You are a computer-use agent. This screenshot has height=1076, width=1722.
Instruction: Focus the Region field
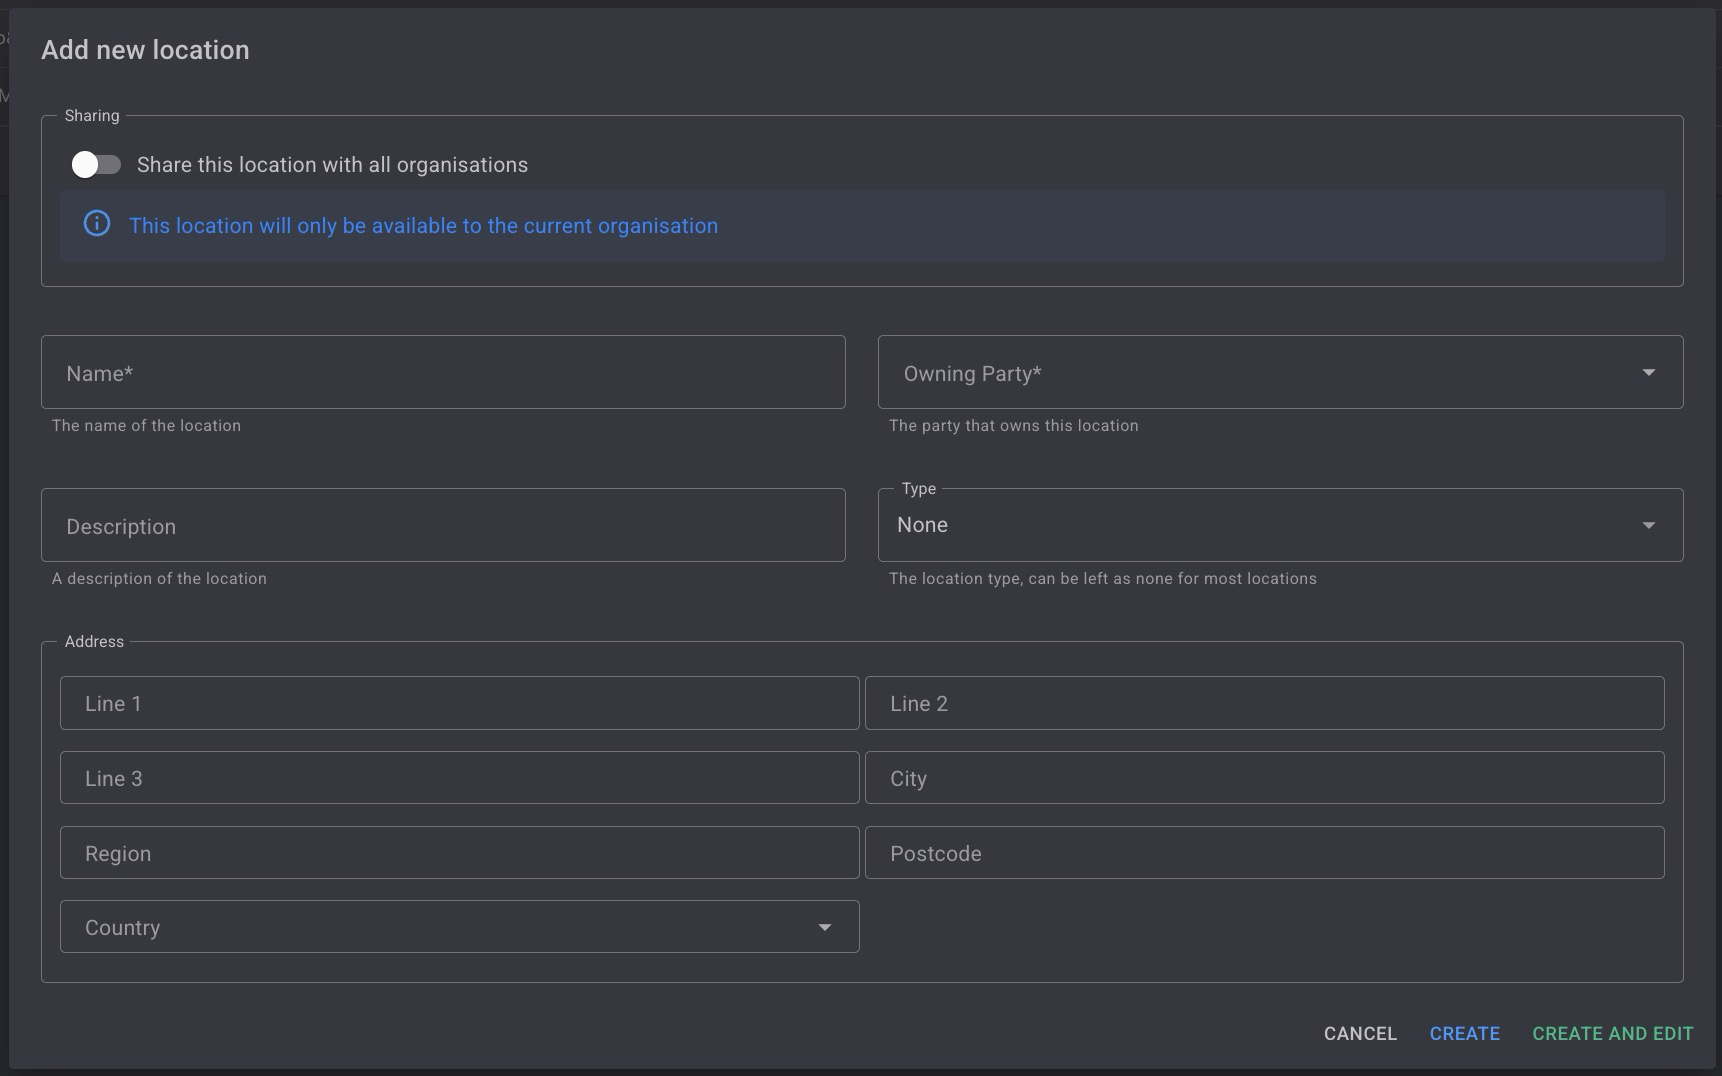tap(460, 853)
